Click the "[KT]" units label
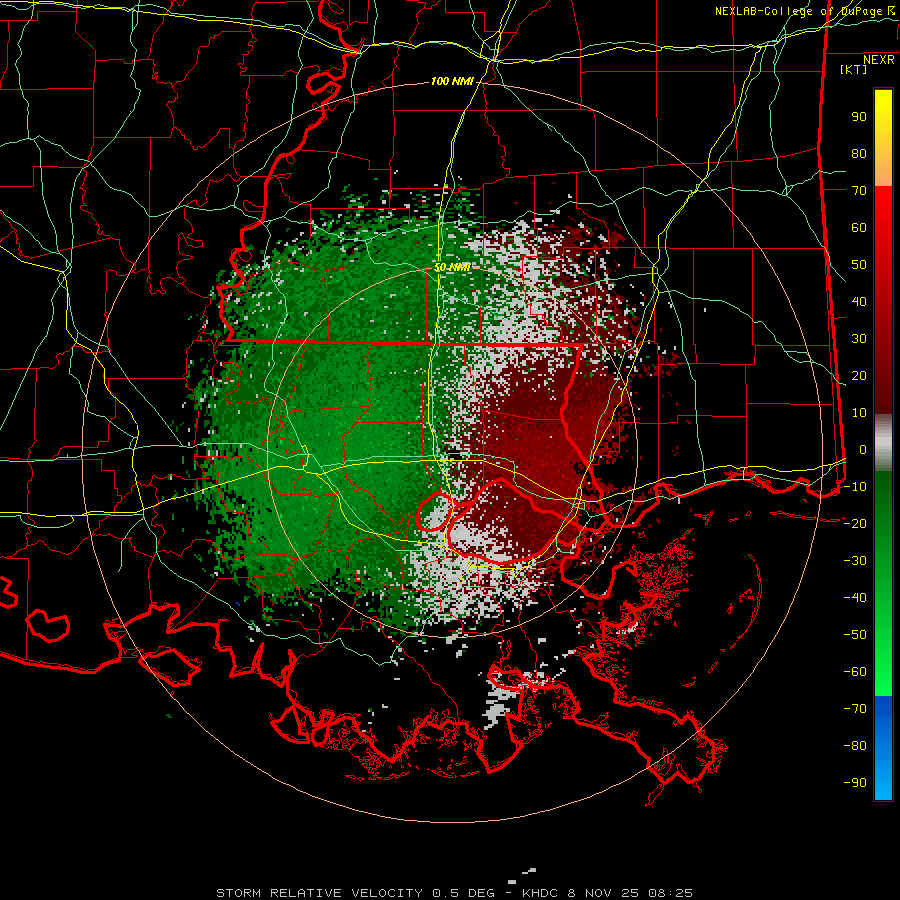Screen dimensions: 900x900 pyautogui.click(x=854, y=69)
